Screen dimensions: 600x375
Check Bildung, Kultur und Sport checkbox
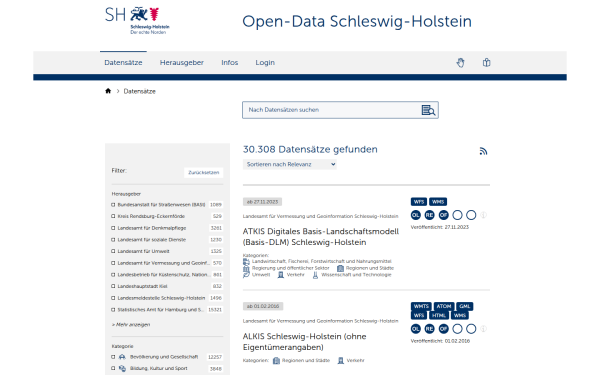113,368
